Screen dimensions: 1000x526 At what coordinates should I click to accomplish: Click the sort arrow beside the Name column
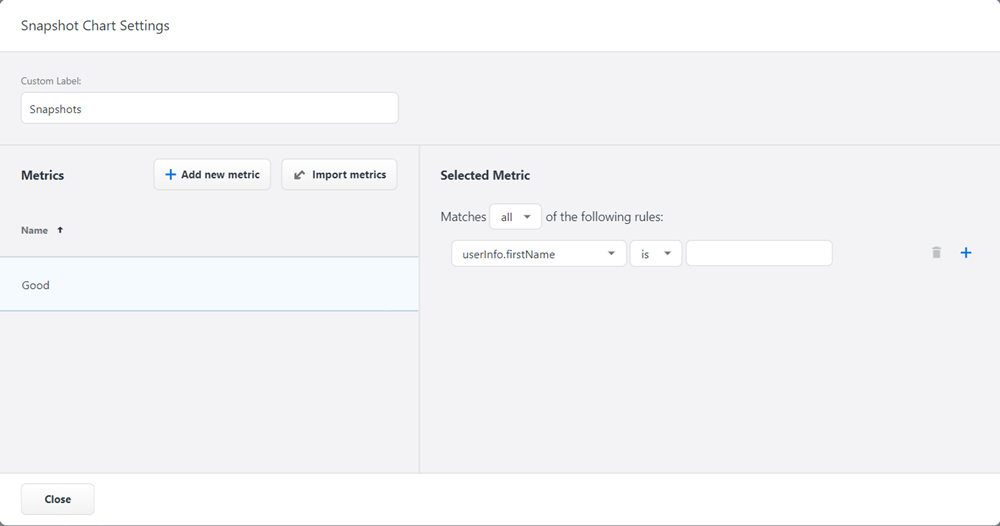point(60,230)
